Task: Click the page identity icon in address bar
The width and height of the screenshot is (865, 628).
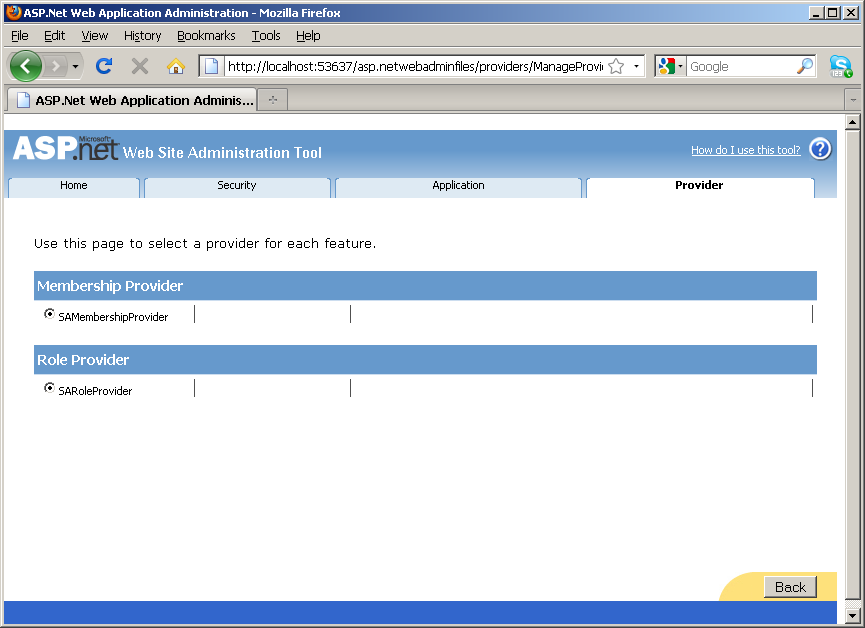Action: point(211,66)
